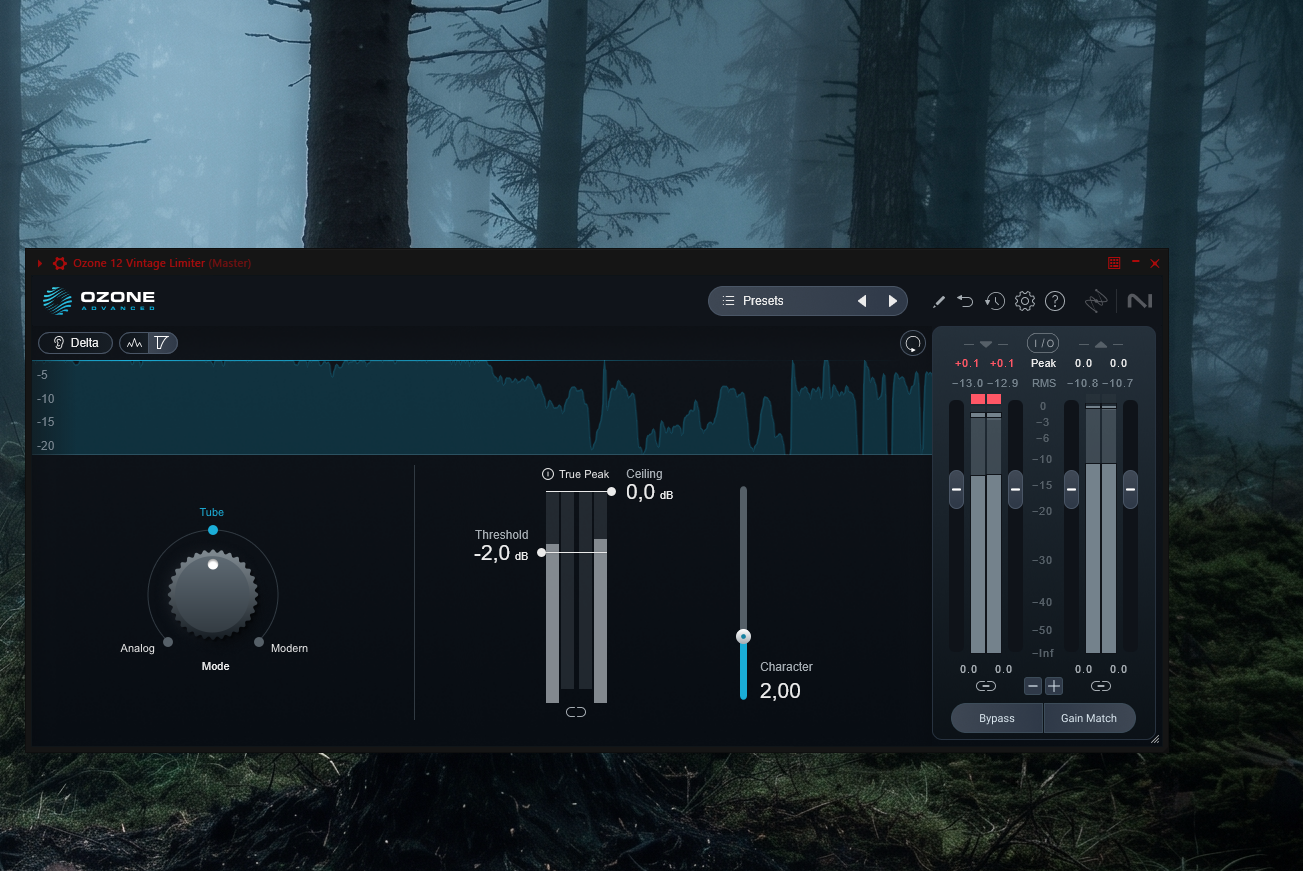Image resolution: width=1303 pixels, height=871 pixels.
Task: Toggle True Peak limiting
Action: point(576,474)
